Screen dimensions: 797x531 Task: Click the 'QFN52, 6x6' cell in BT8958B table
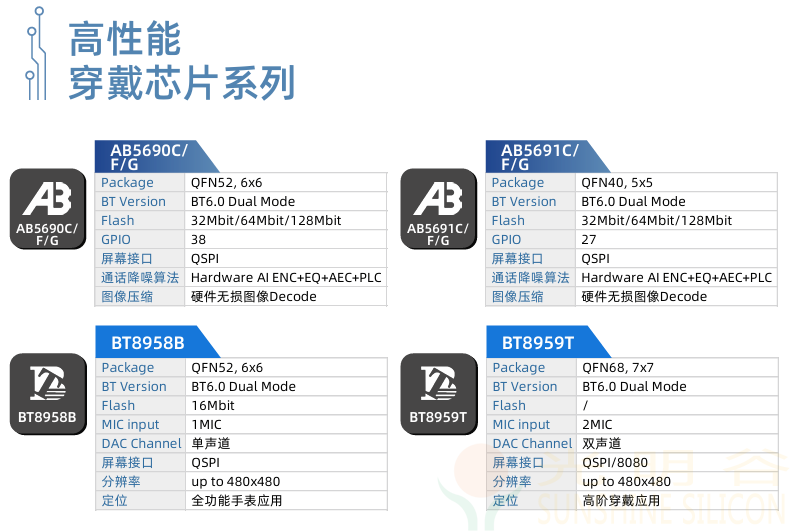227,367
